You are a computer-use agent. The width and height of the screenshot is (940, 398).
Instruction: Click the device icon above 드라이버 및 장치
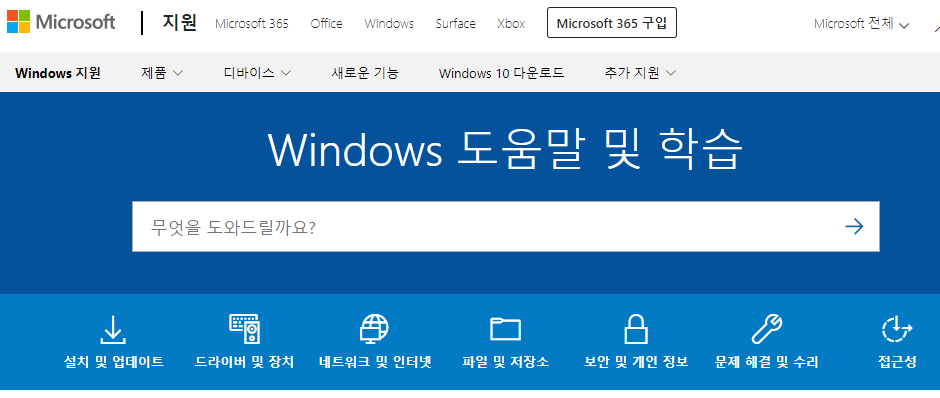(245, 329)
